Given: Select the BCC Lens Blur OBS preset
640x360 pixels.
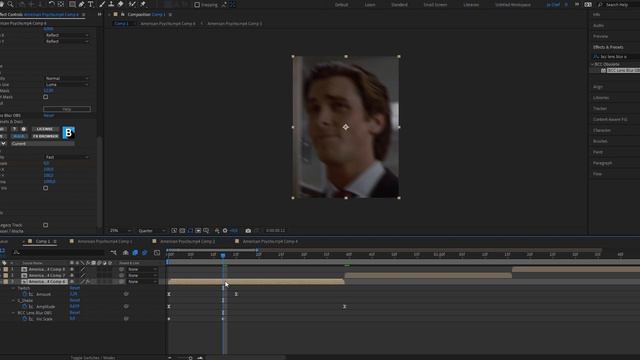Looking at the screenshot, I should [x=623, y=71].
